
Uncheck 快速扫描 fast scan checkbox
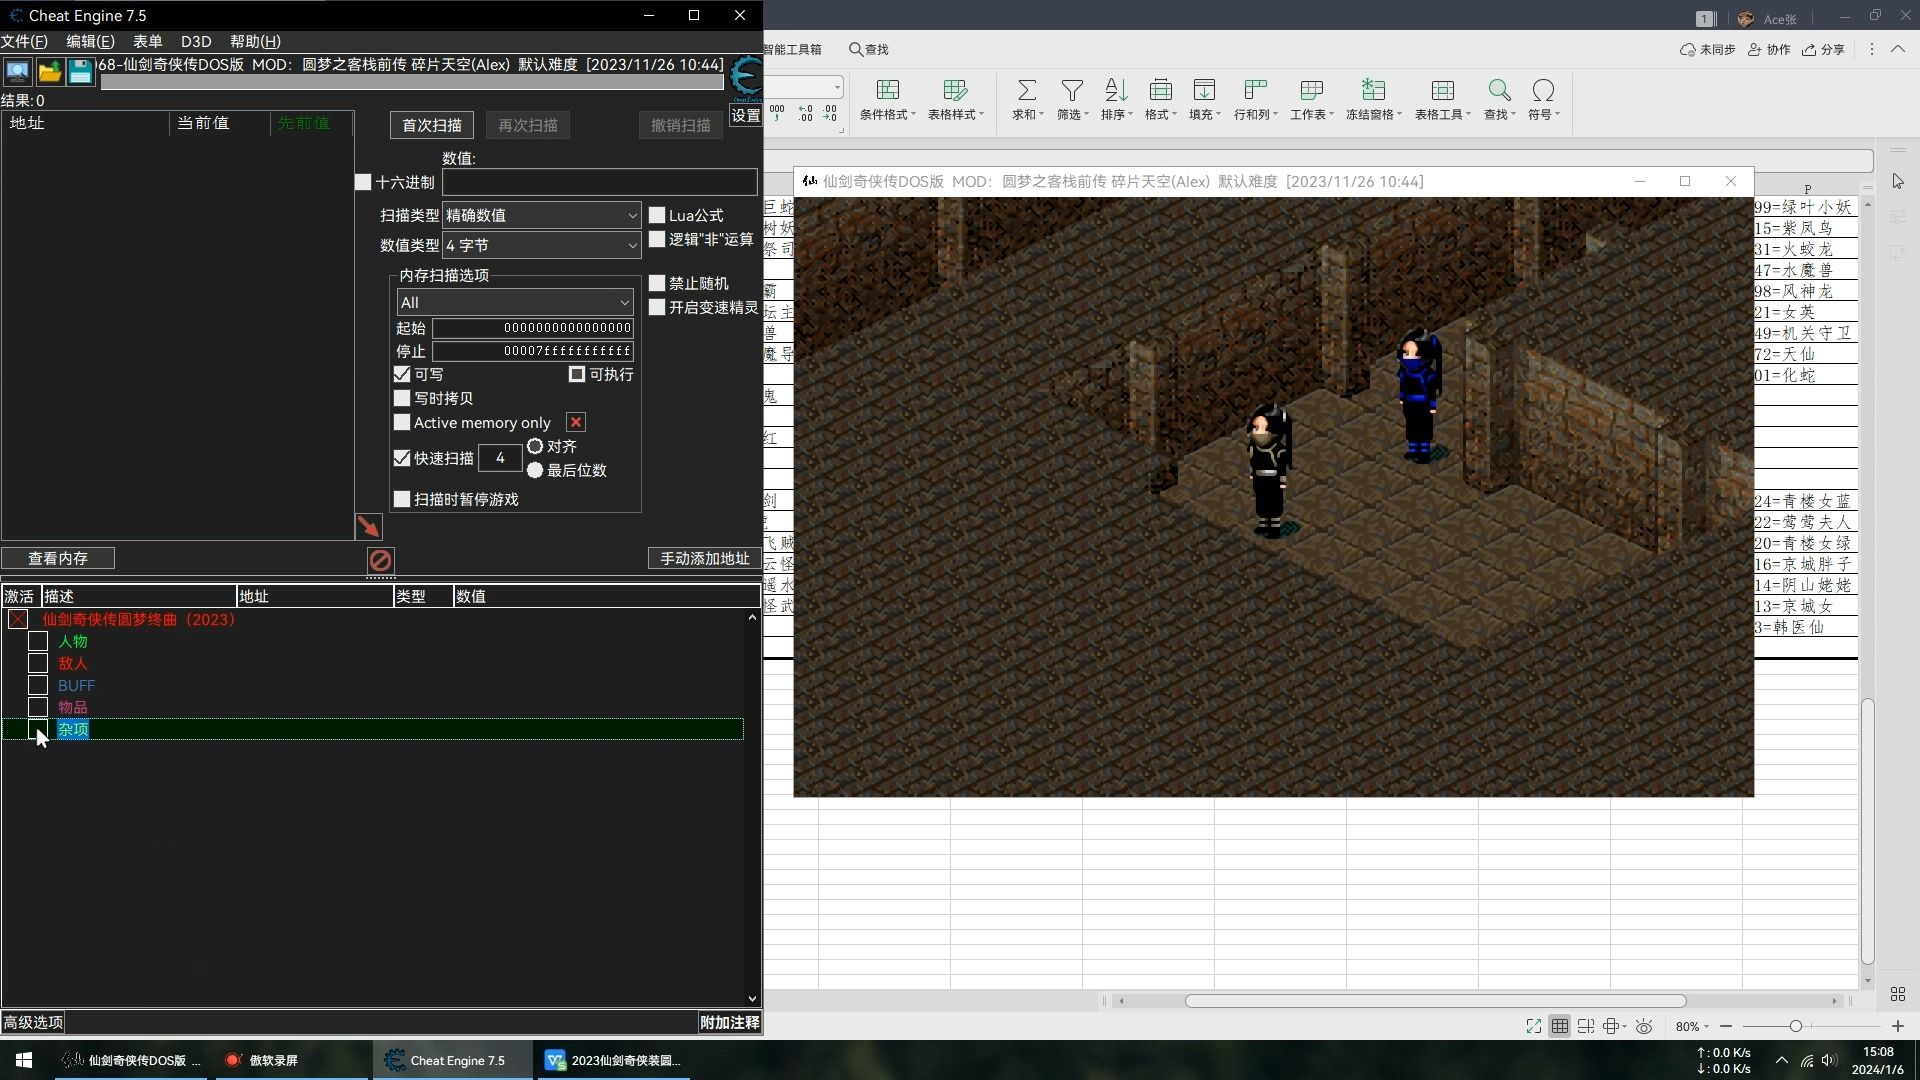[402, 458]
